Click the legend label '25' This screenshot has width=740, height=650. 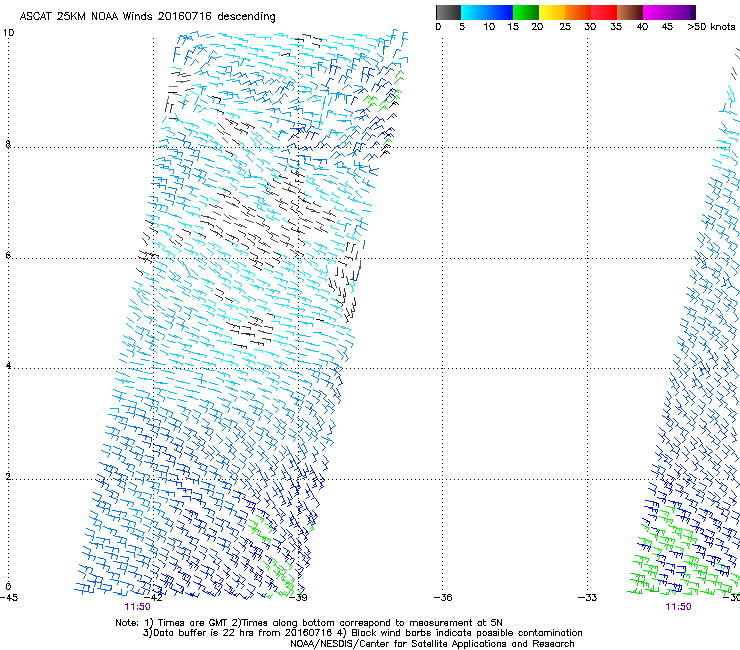565,27
